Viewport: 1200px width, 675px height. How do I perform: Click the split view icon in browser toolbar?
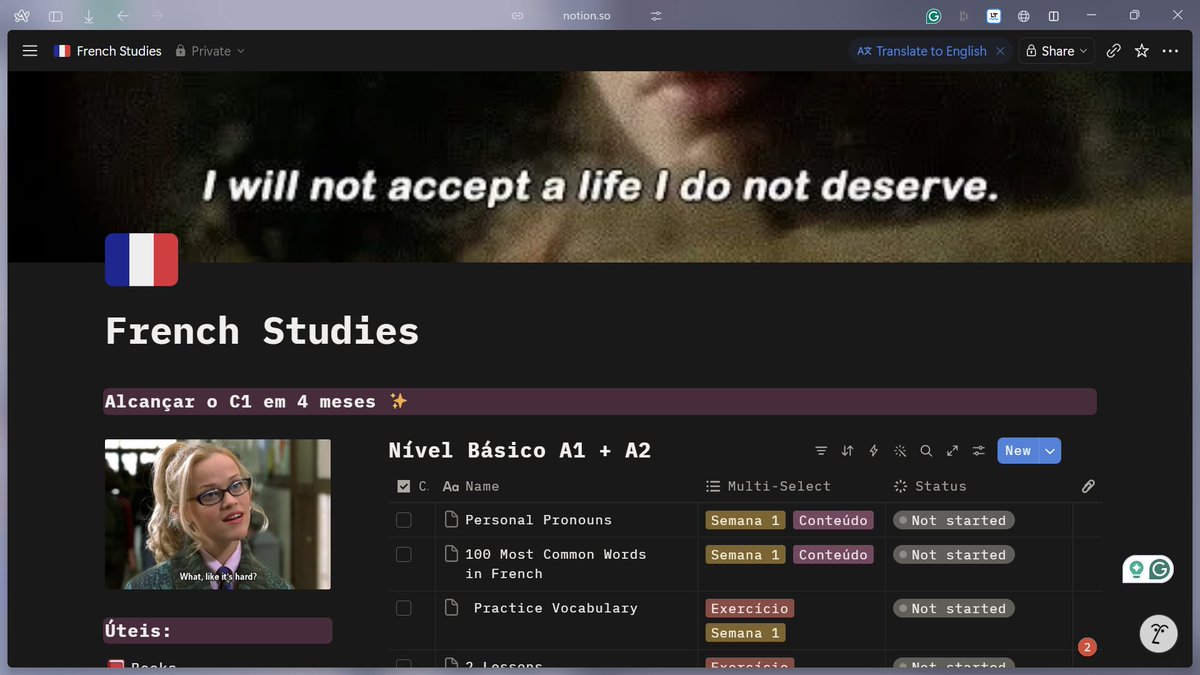1053,16
